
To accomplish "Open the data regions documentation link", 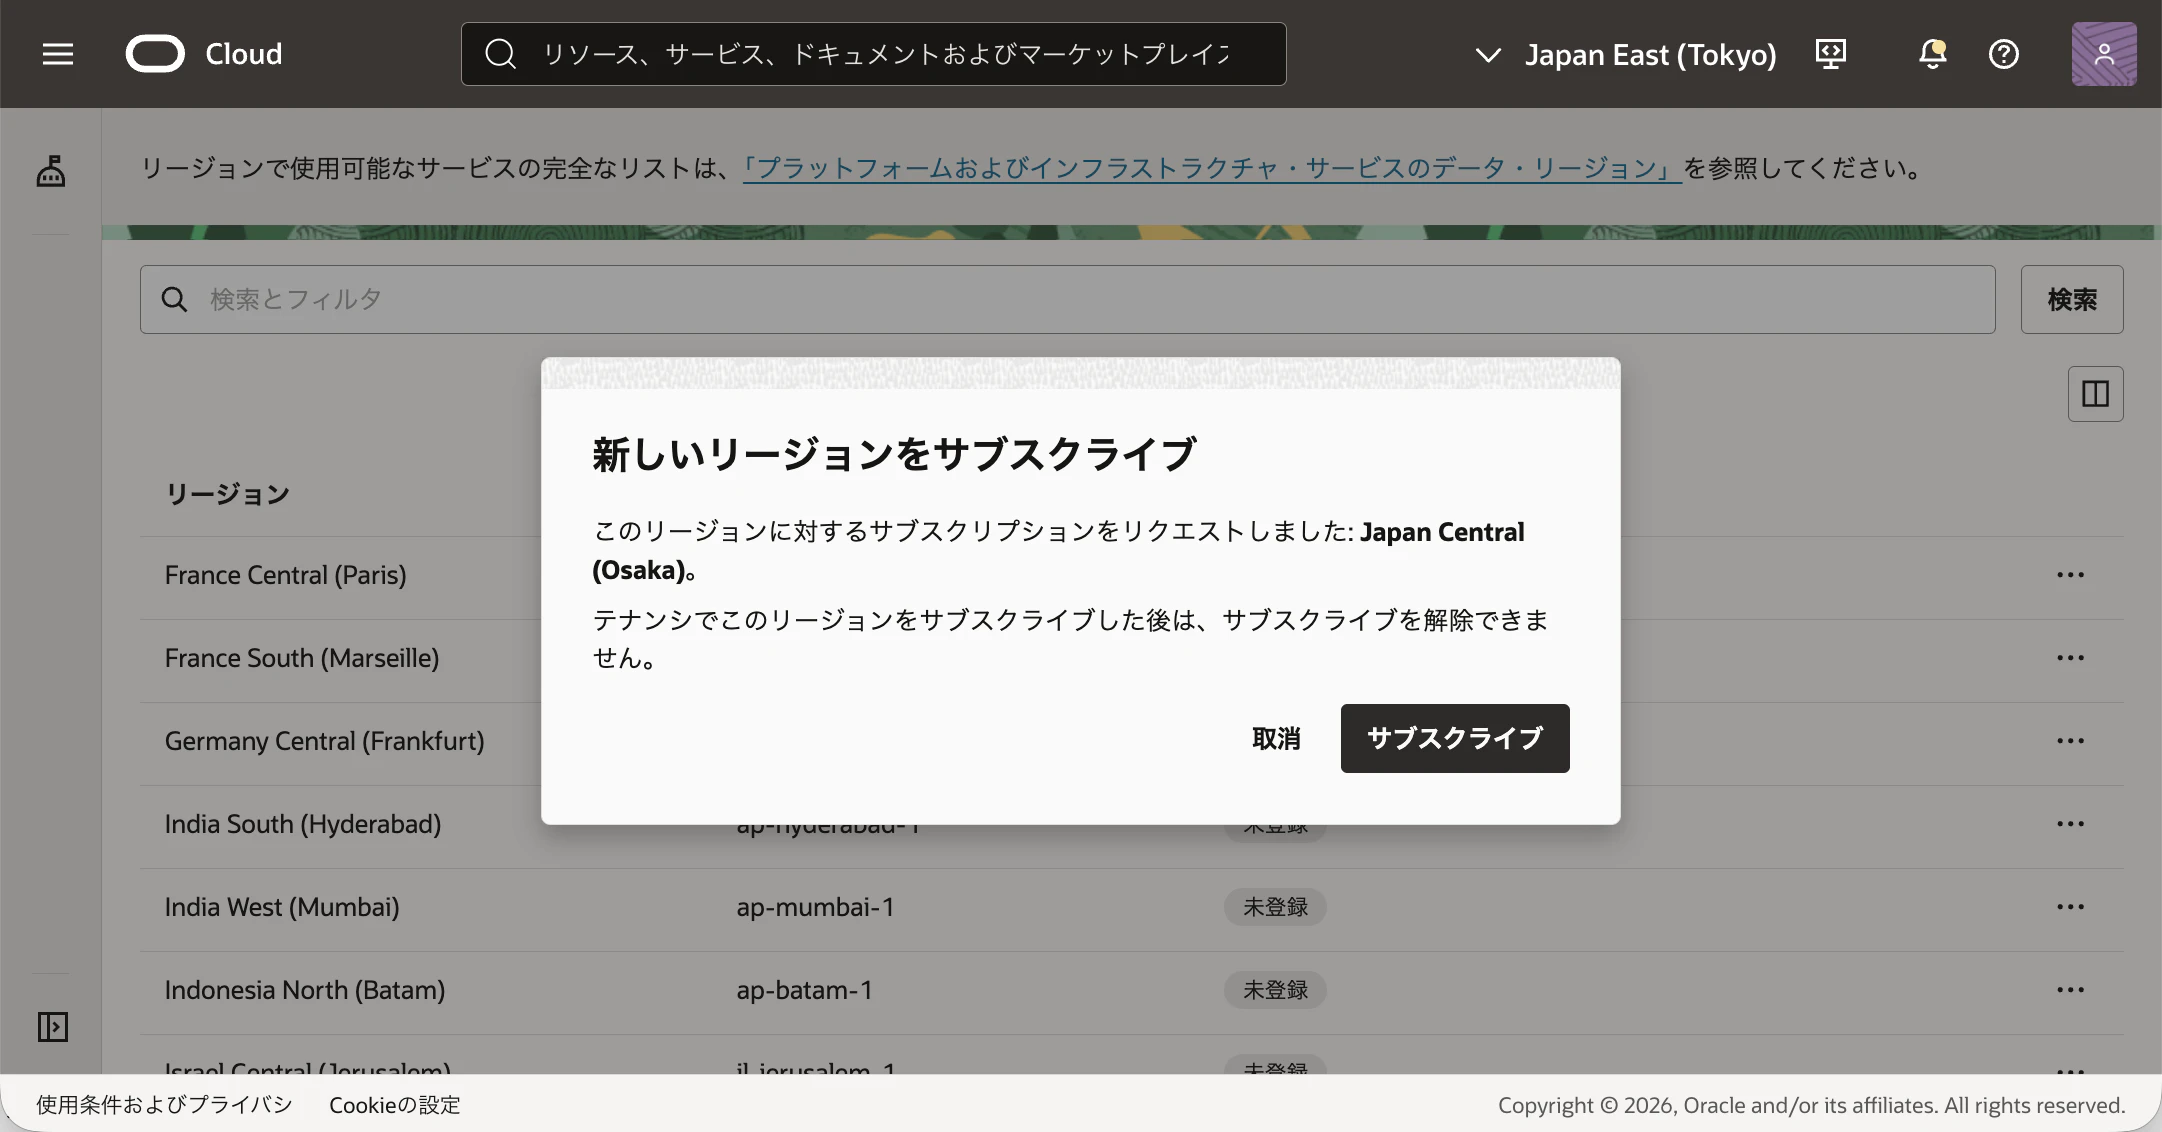I will (1212, 168).
